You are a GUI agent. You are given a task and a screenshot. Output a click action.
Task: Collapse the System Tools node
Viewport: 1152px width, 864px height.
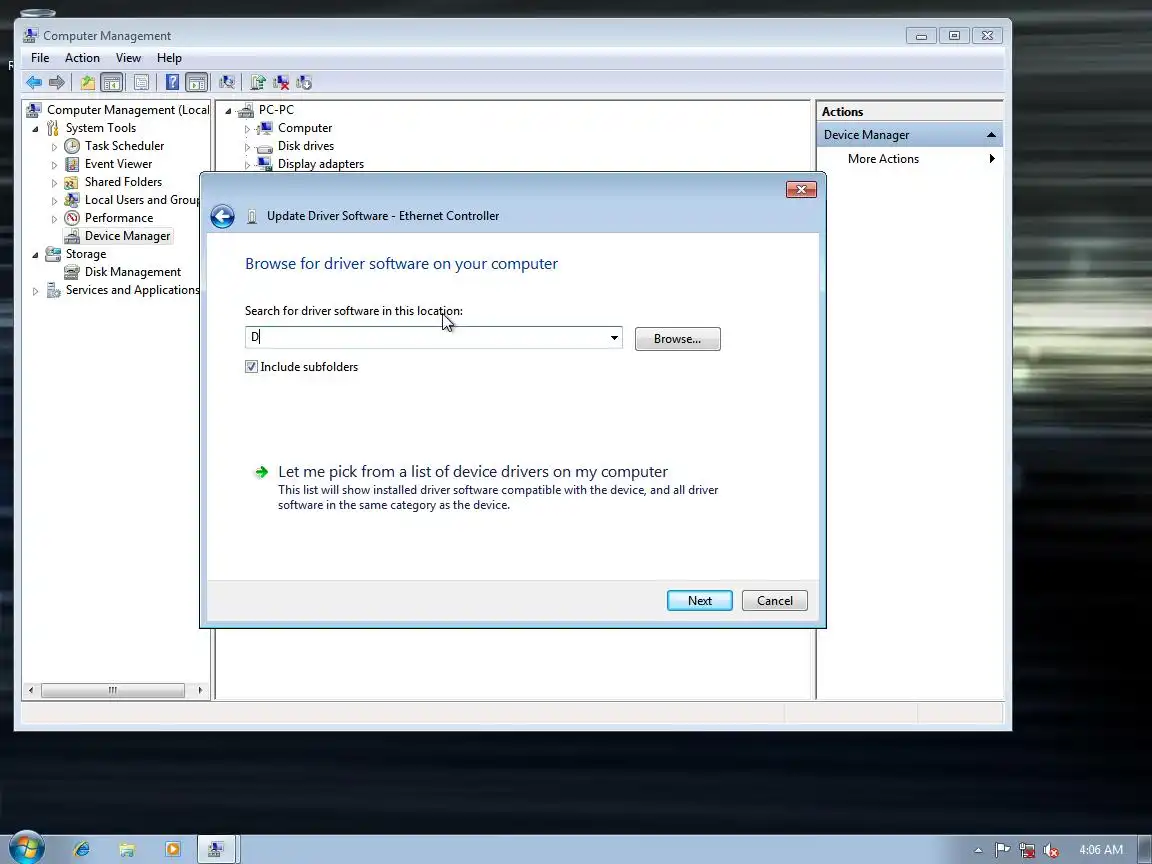click(x=35, y=129)
